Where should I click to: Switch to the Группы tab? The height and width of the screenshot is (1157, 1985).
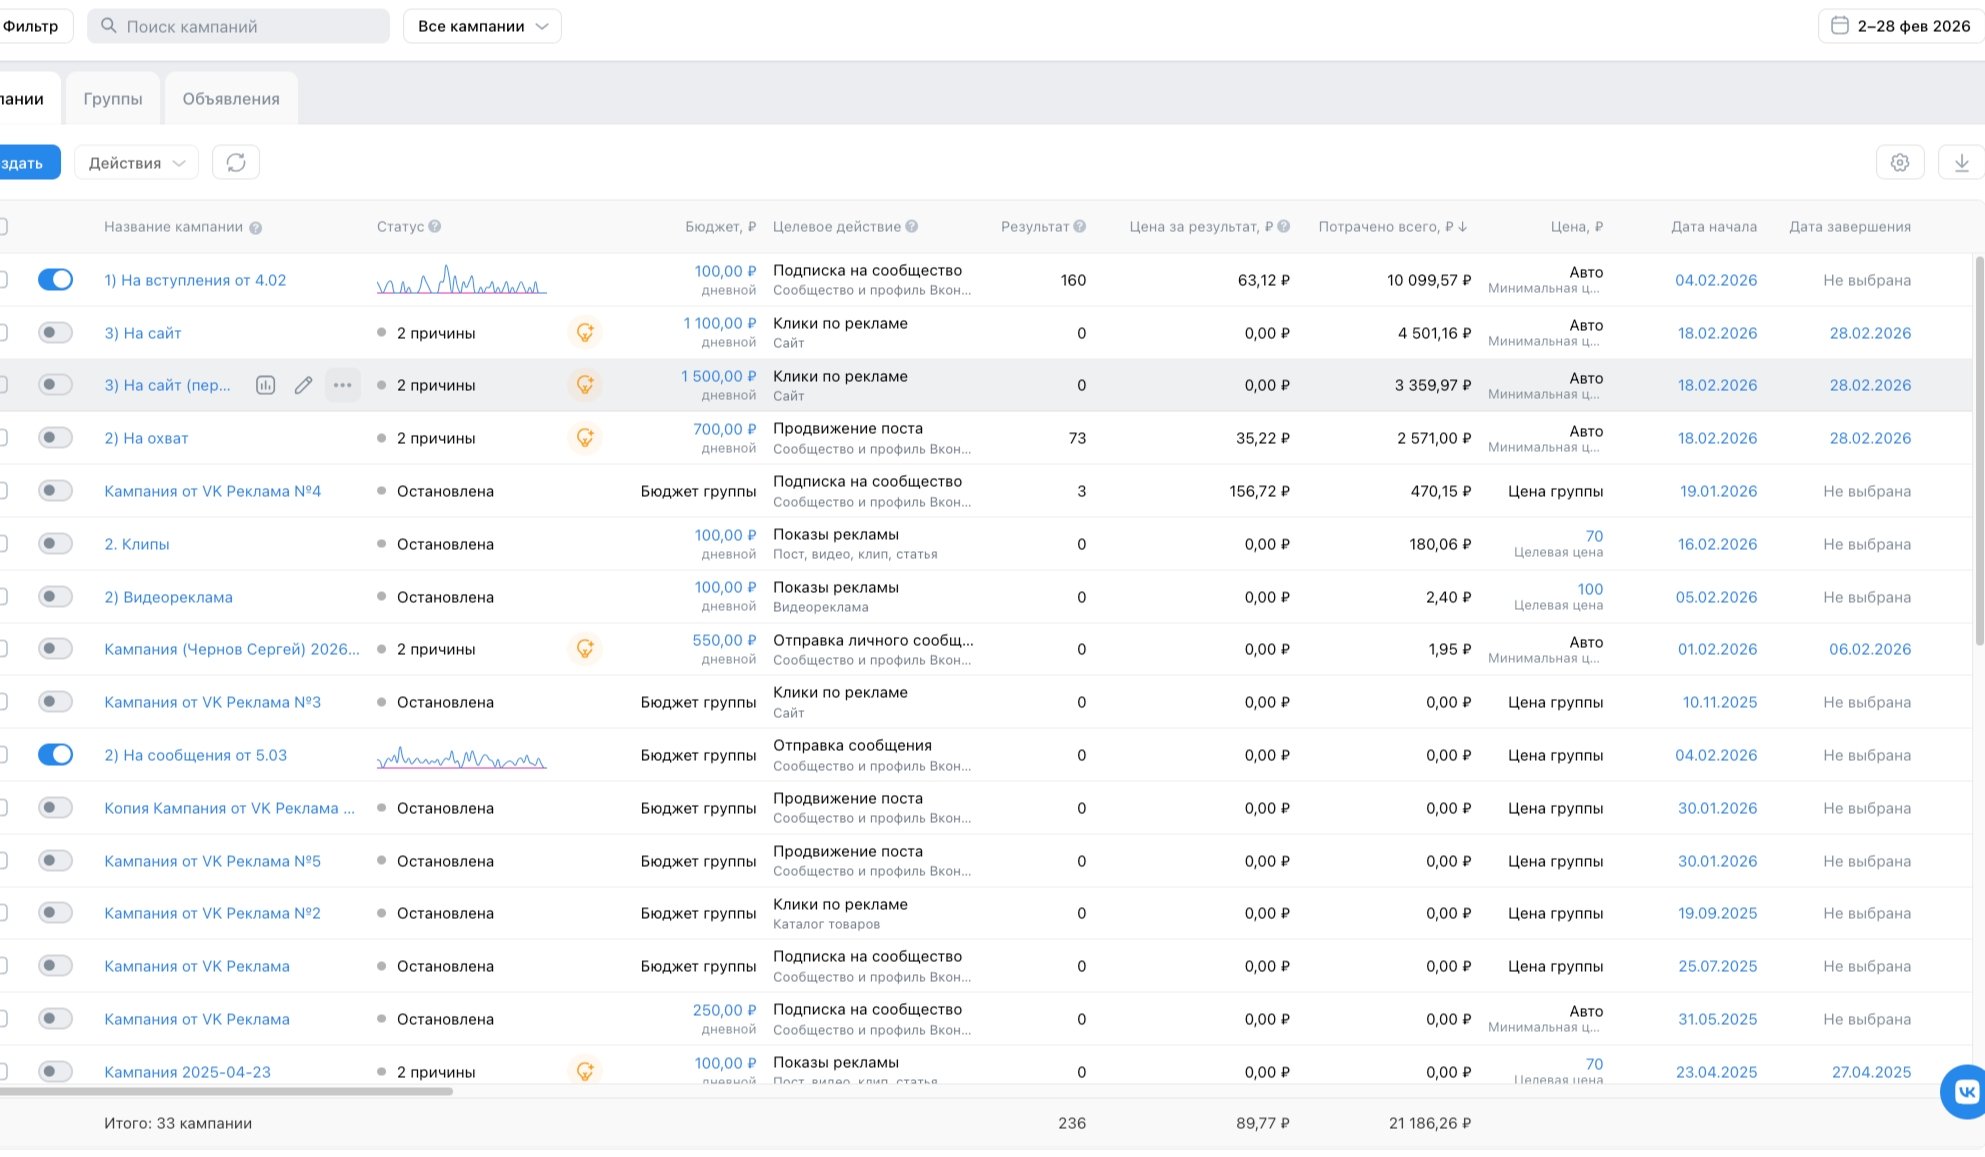coord(113,99)
